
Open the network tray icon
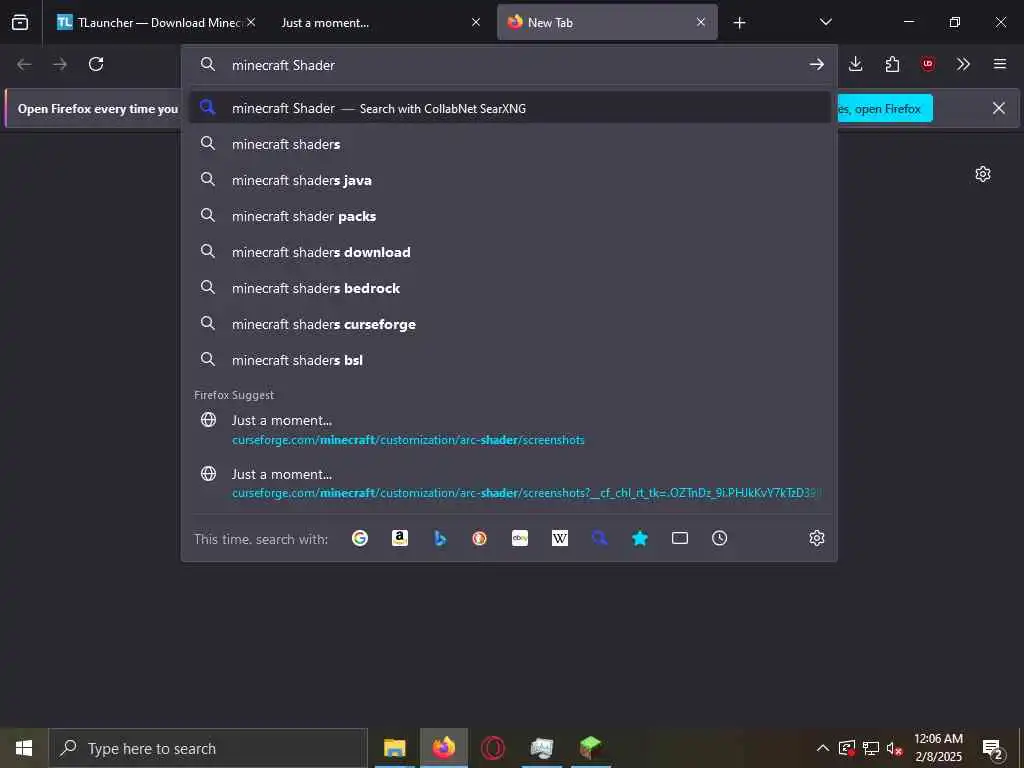pos(871,748)
